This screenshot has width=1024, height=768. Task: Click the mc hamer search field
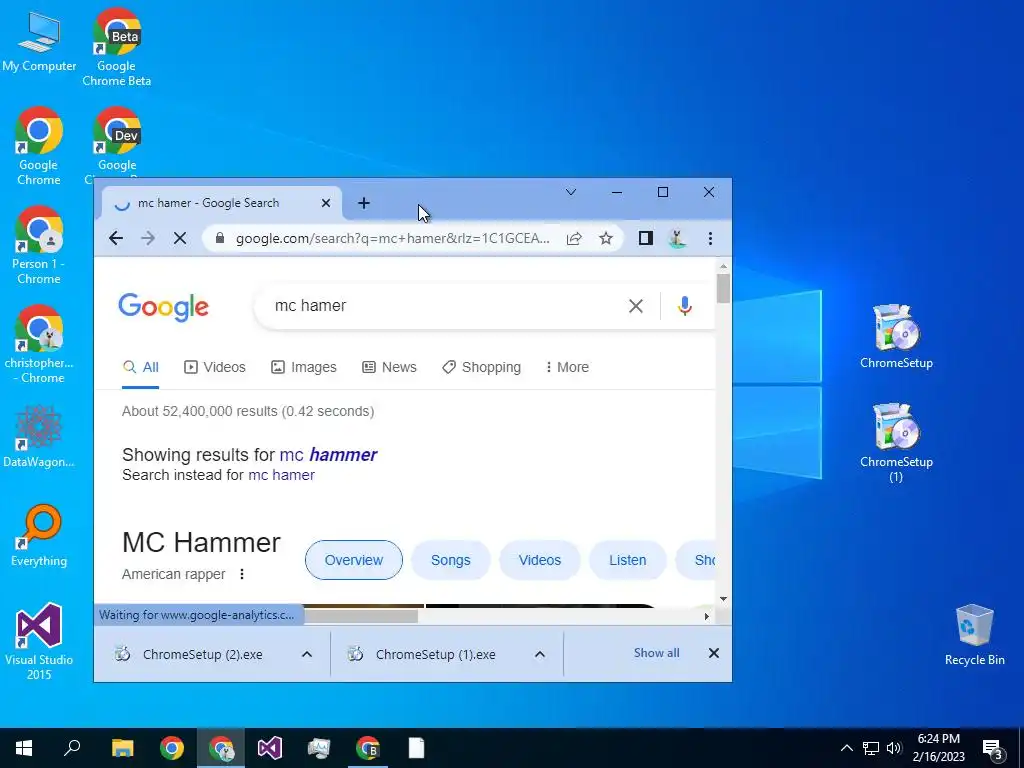pyautogui.click(x=444, y=306)
